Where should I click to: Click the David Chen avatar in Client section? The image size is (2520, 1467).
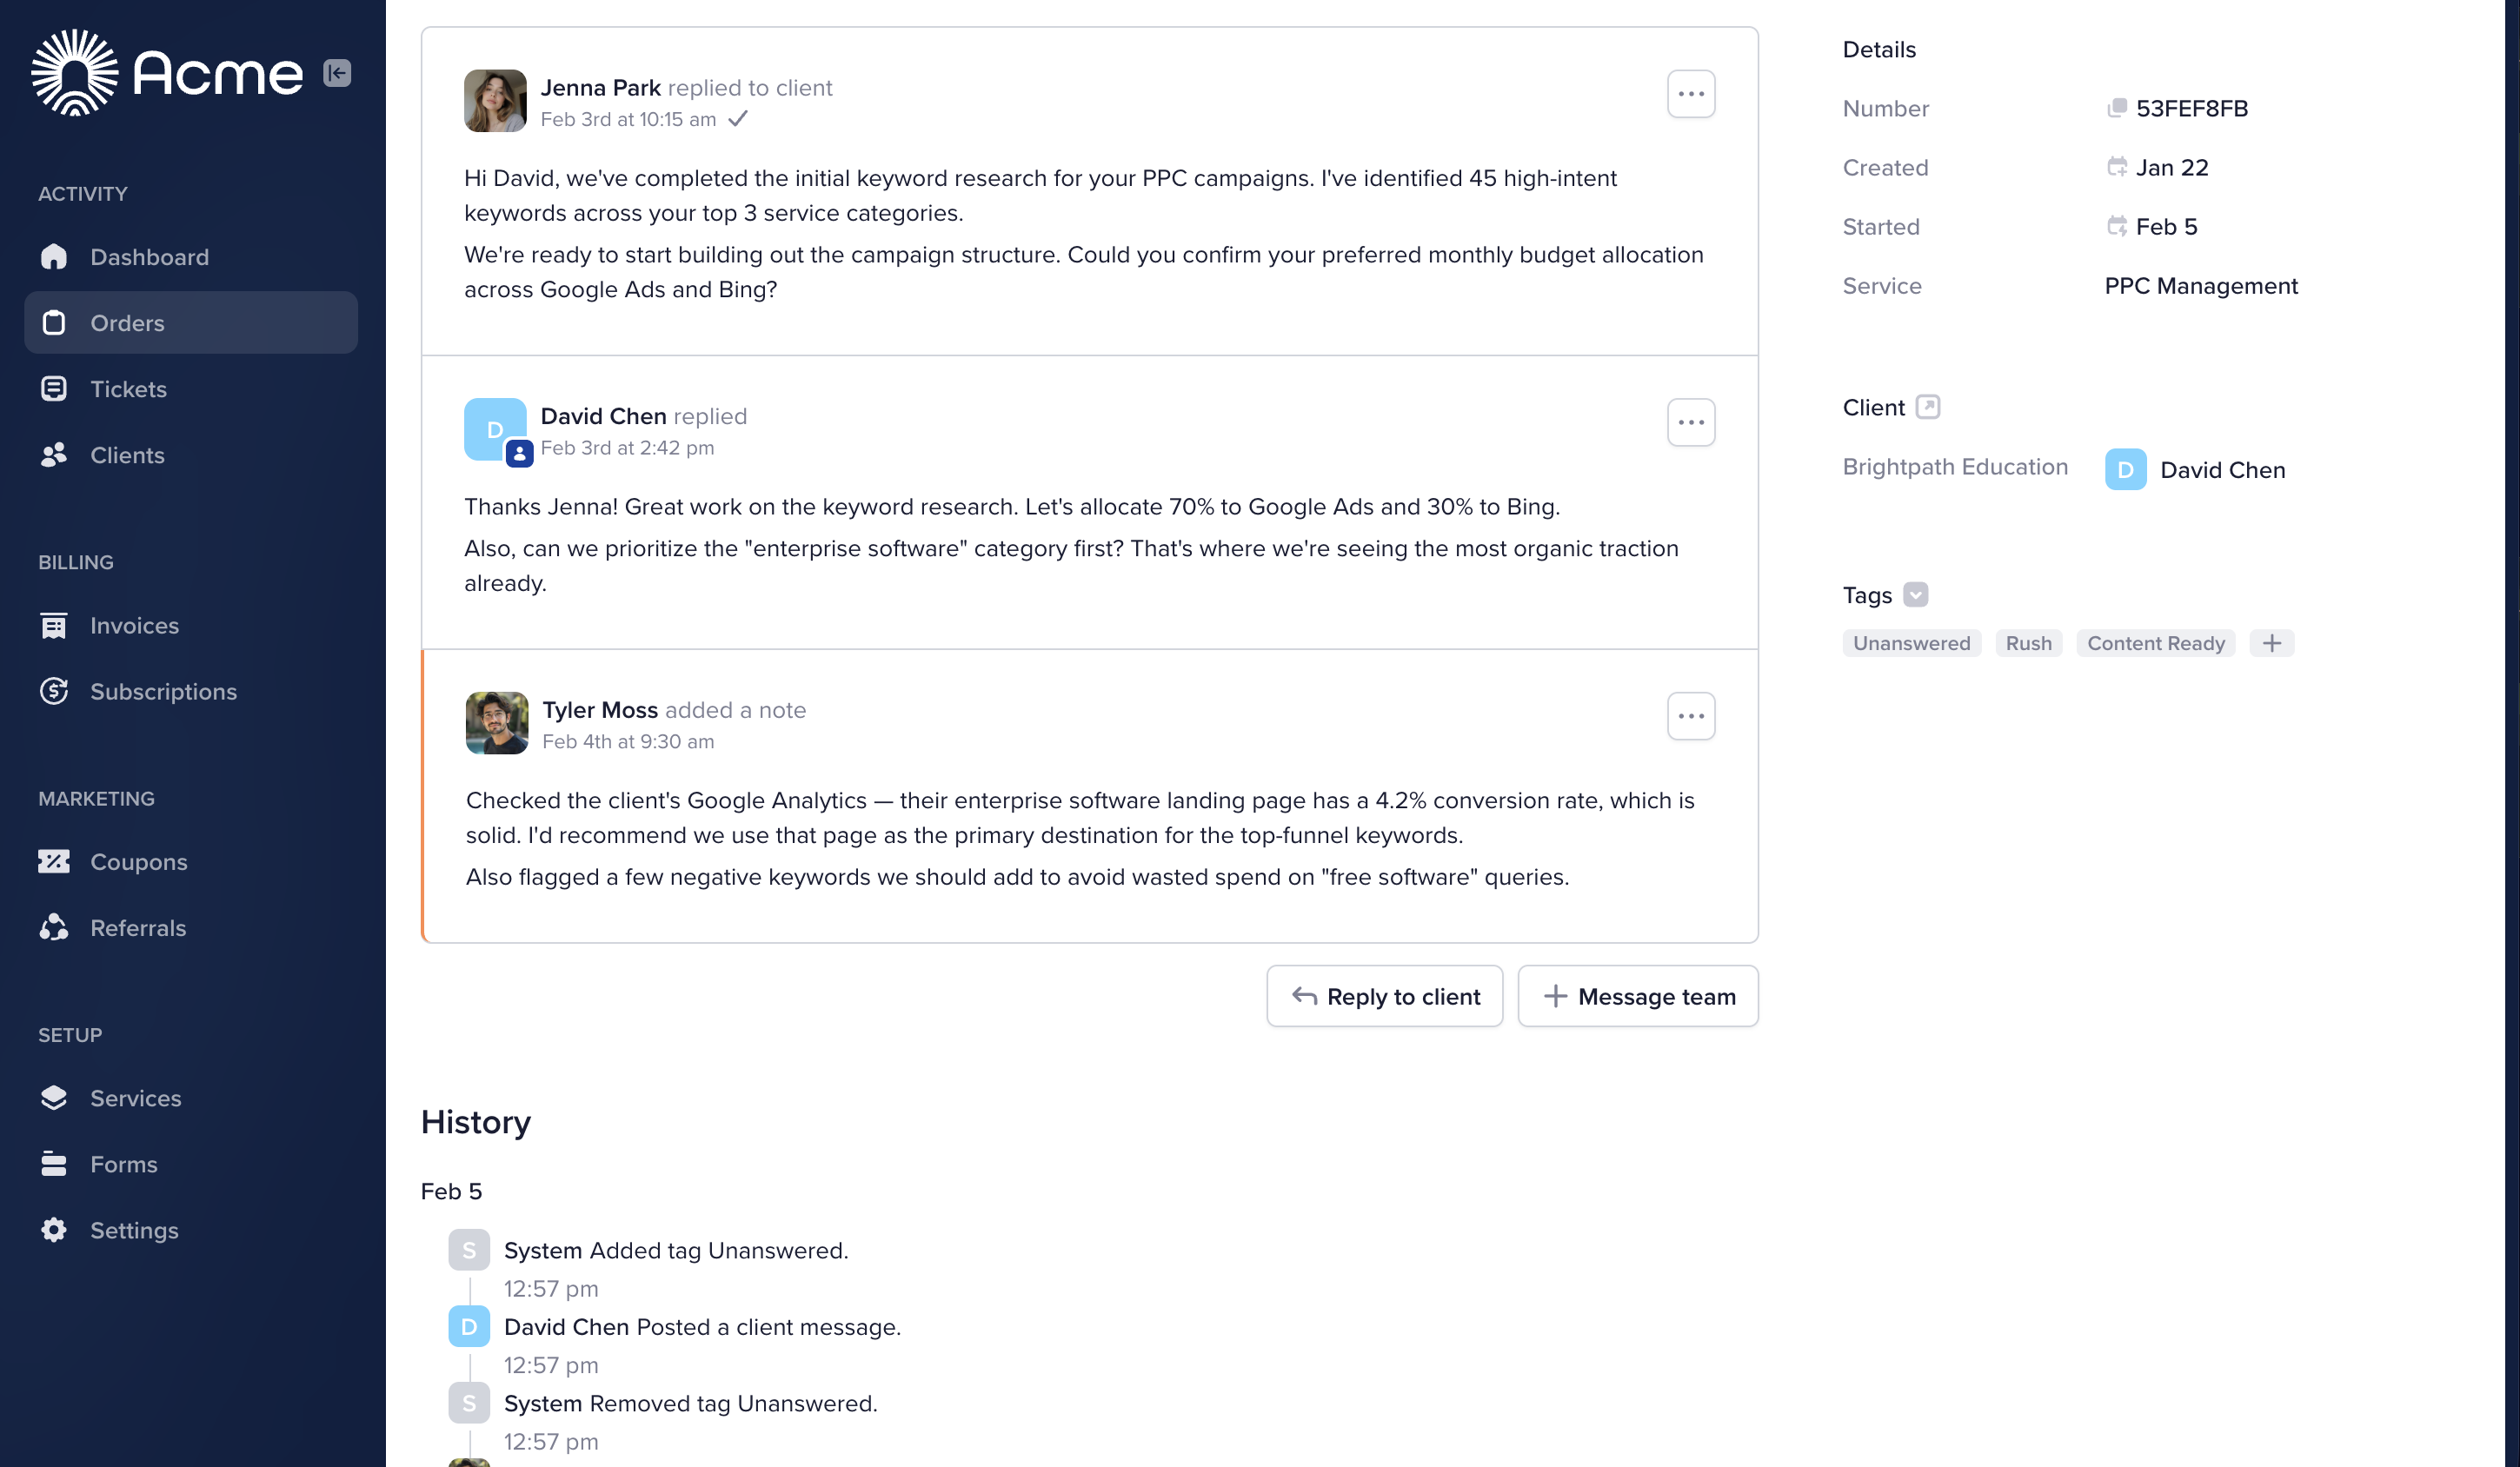pos(2125,469)
